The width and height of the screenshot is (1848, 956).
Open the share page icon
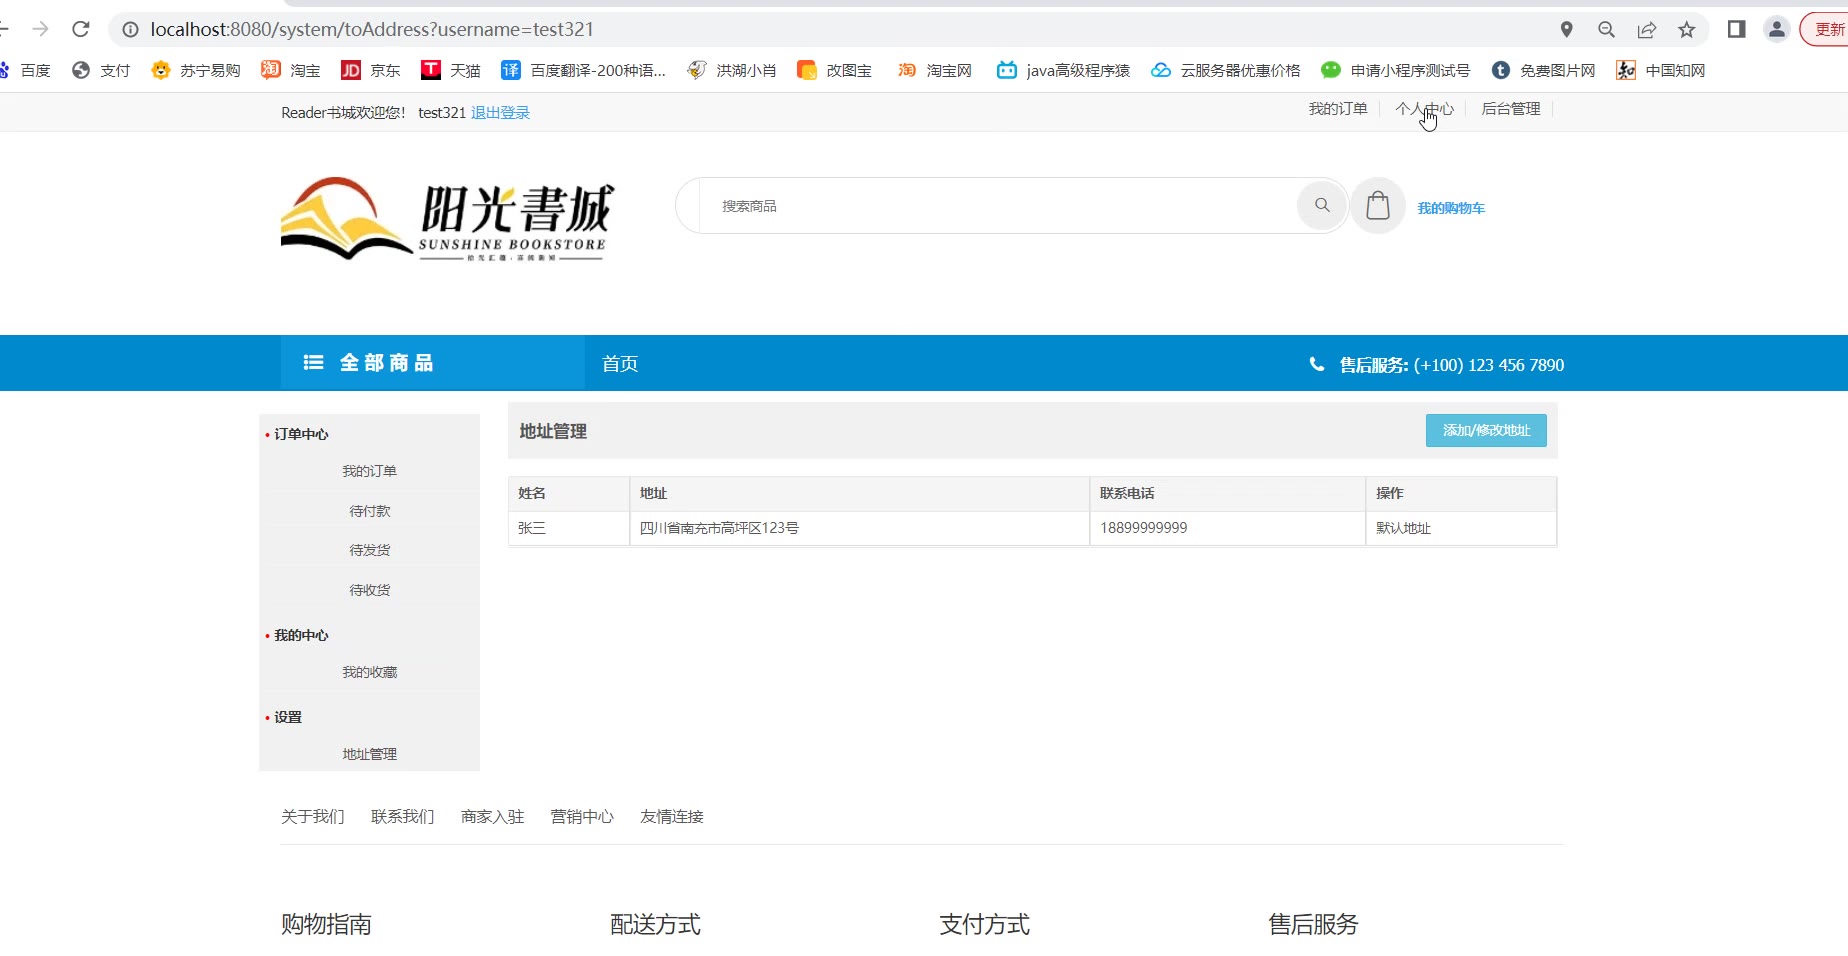[1646, 29]
